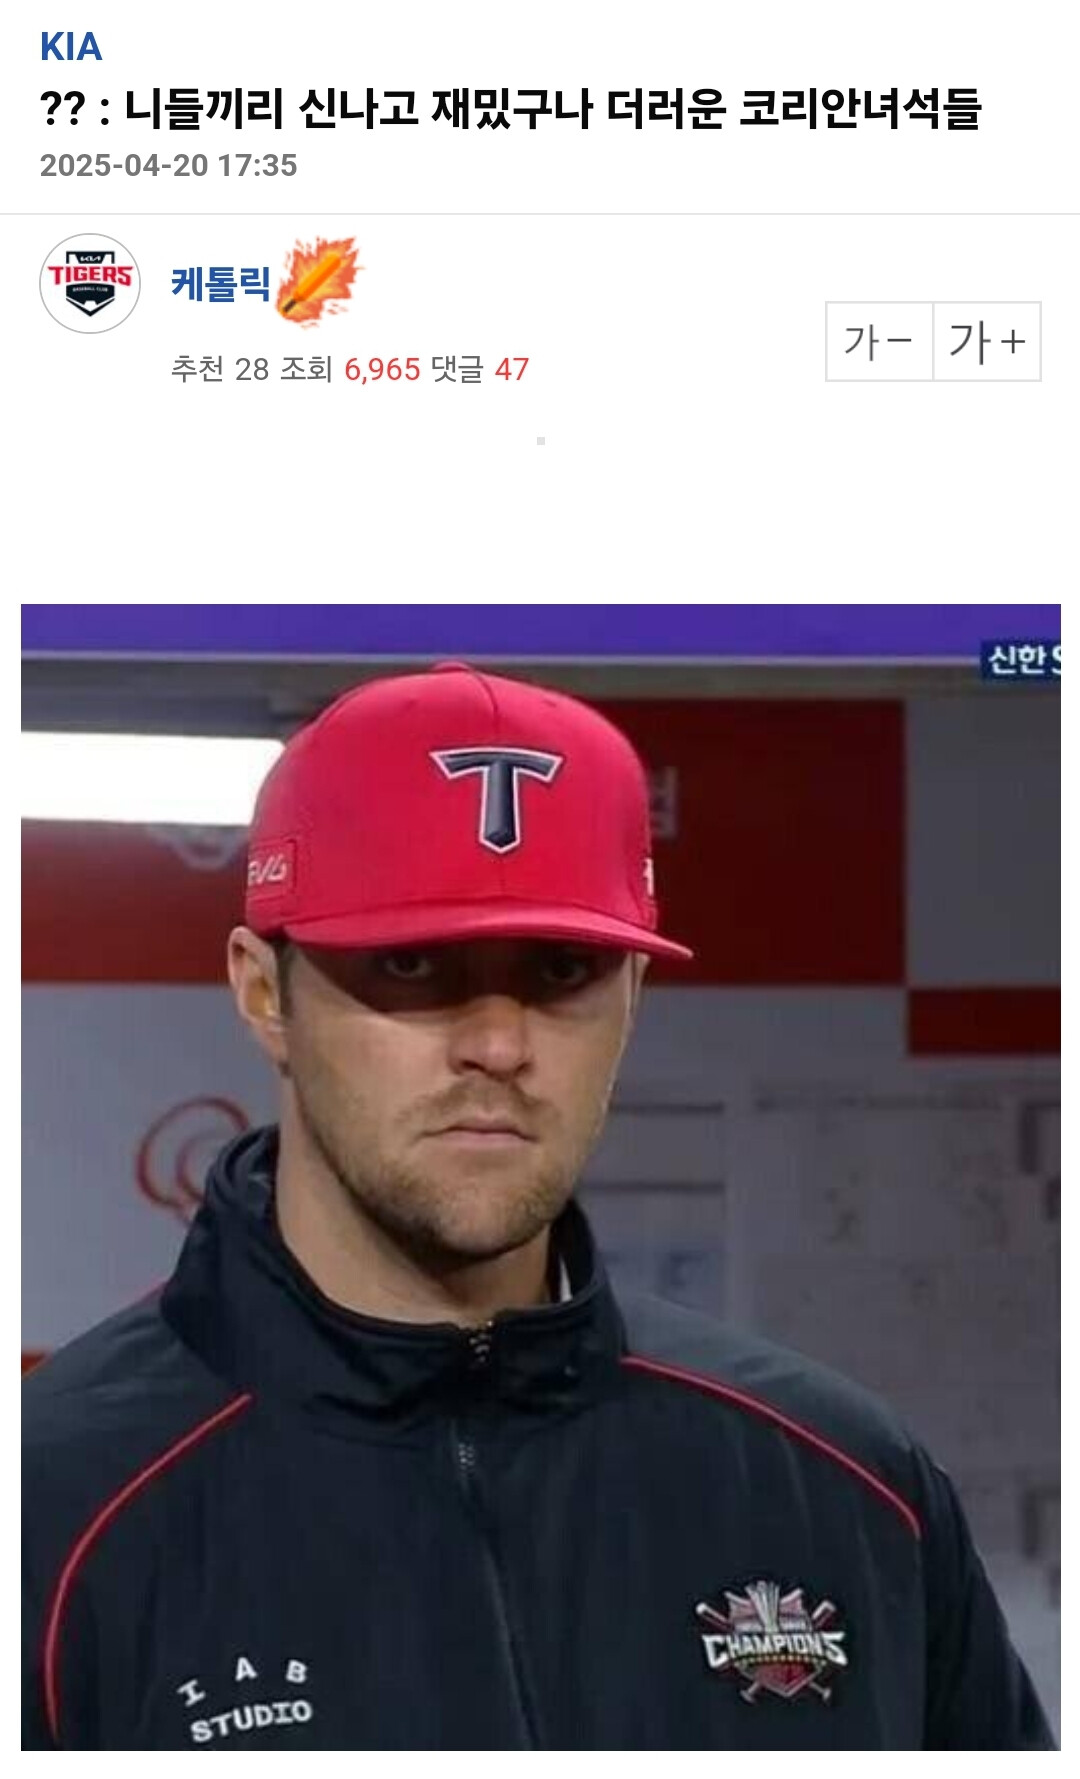The image size is (1080, 1779).
Task: Open author 케톨릭's profile name
Action: [221, 283]
